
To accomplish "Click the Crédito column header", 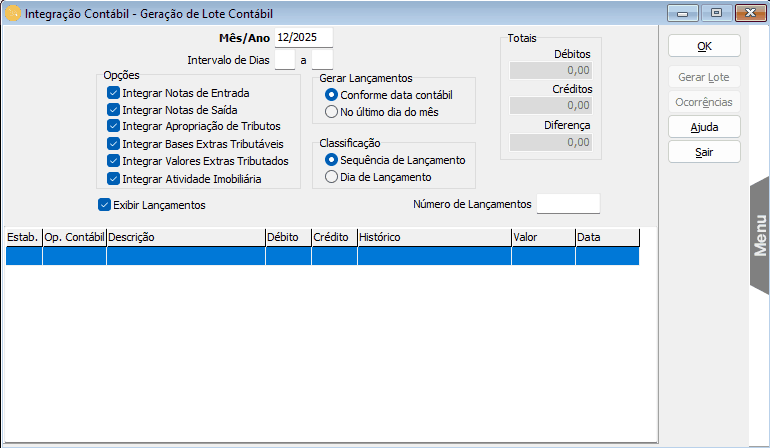I will tap(335, 237).
